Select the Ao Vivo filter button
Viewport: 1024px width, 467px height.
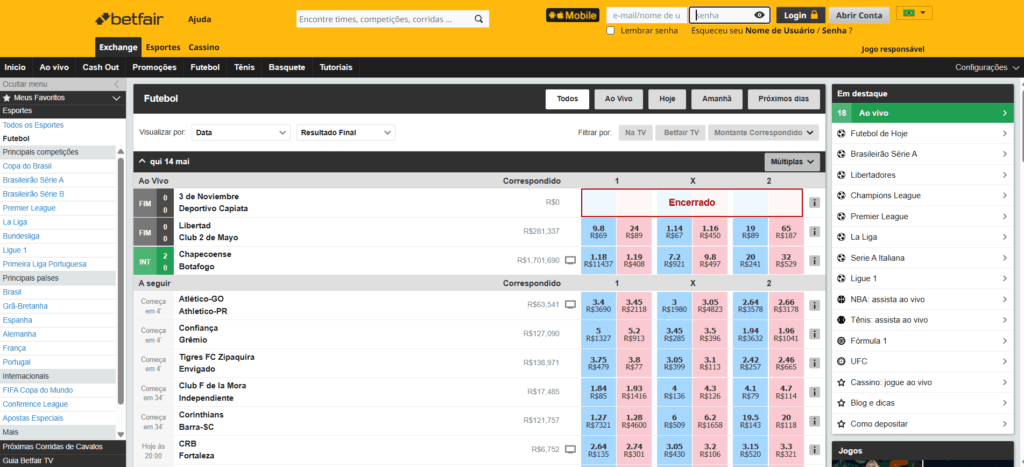click(x=618, y=99)
